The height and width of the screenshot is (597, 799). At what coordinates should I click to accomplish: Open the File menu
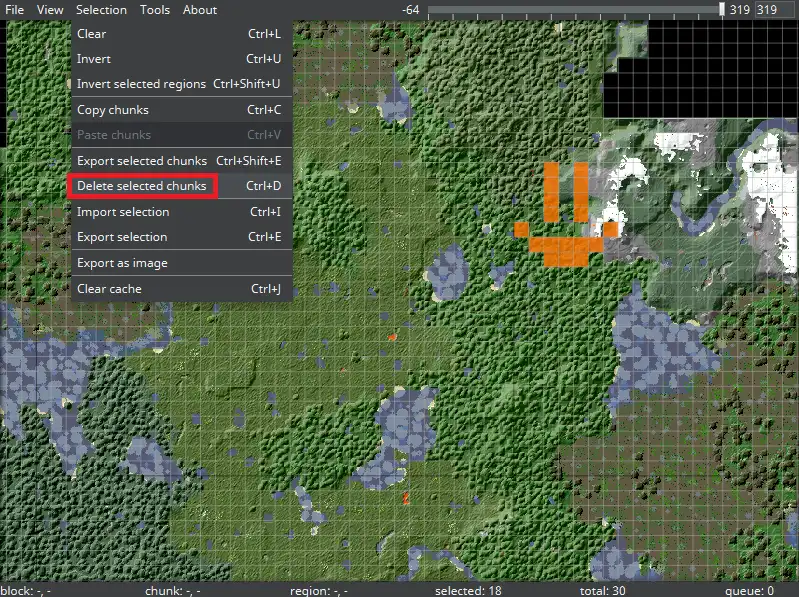pyautogui.click(x=14, y=10)
